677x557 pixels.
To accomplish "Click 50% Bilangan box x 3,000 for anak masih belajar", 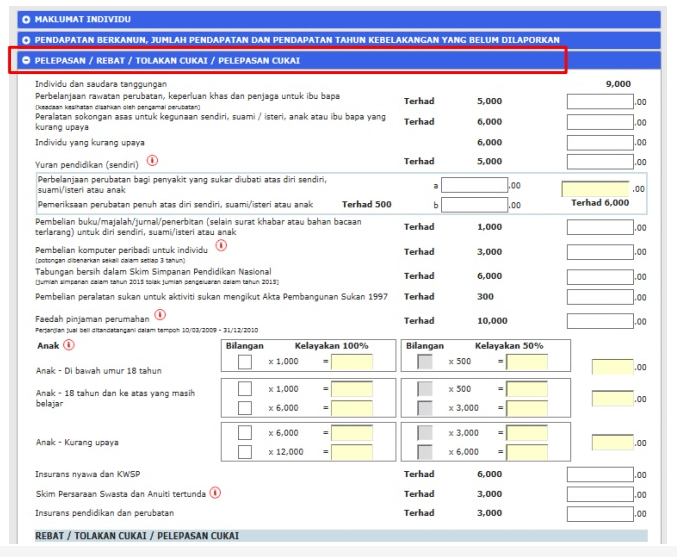I will coord(425,408).
